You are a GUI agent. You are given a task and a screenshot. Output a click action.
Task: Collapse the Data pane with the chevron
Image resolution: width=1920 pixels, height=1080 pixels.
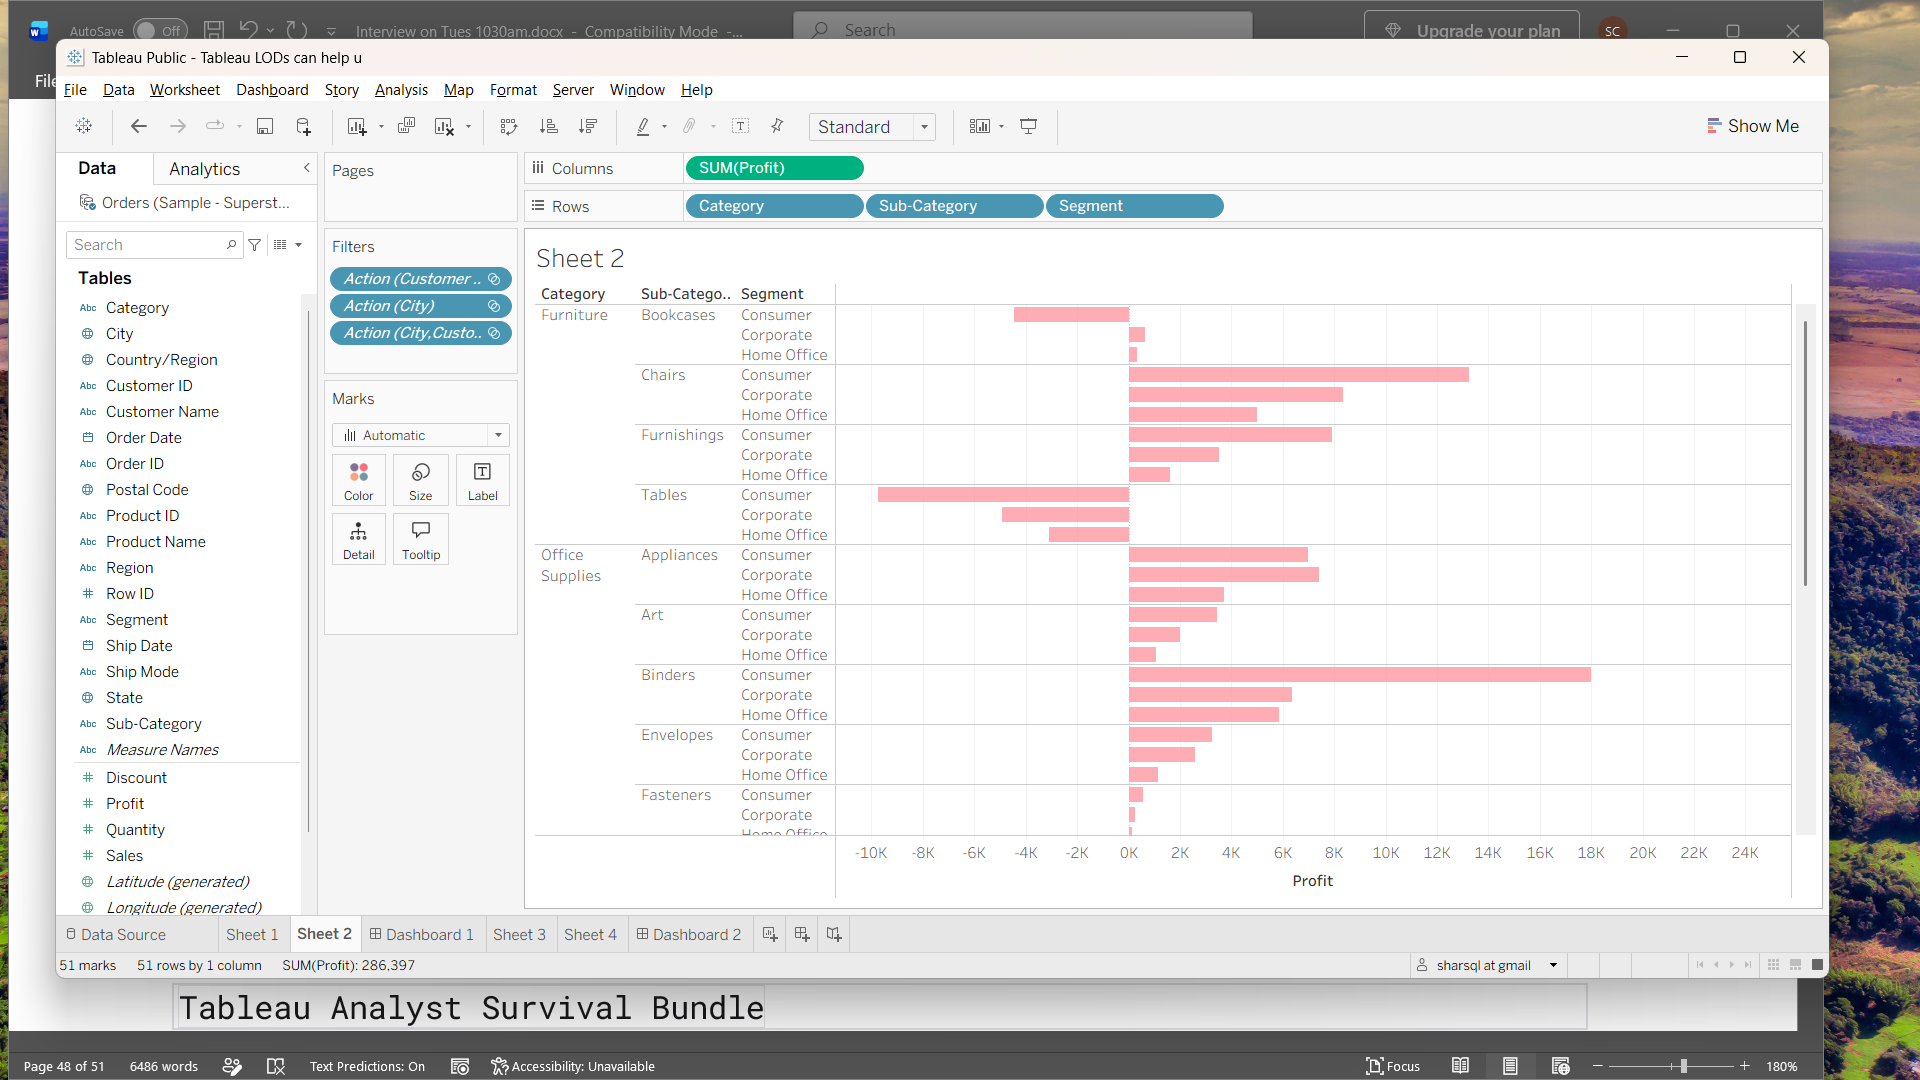click(306, 168)
